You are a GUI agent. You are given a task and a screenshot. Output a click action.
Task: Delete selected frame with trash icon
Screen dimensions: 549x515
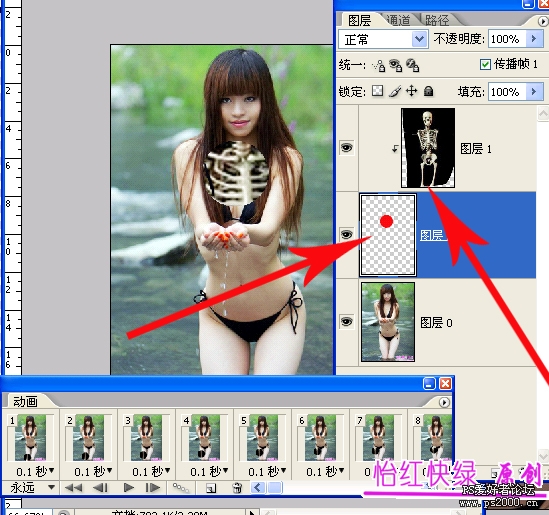point(237,487)
